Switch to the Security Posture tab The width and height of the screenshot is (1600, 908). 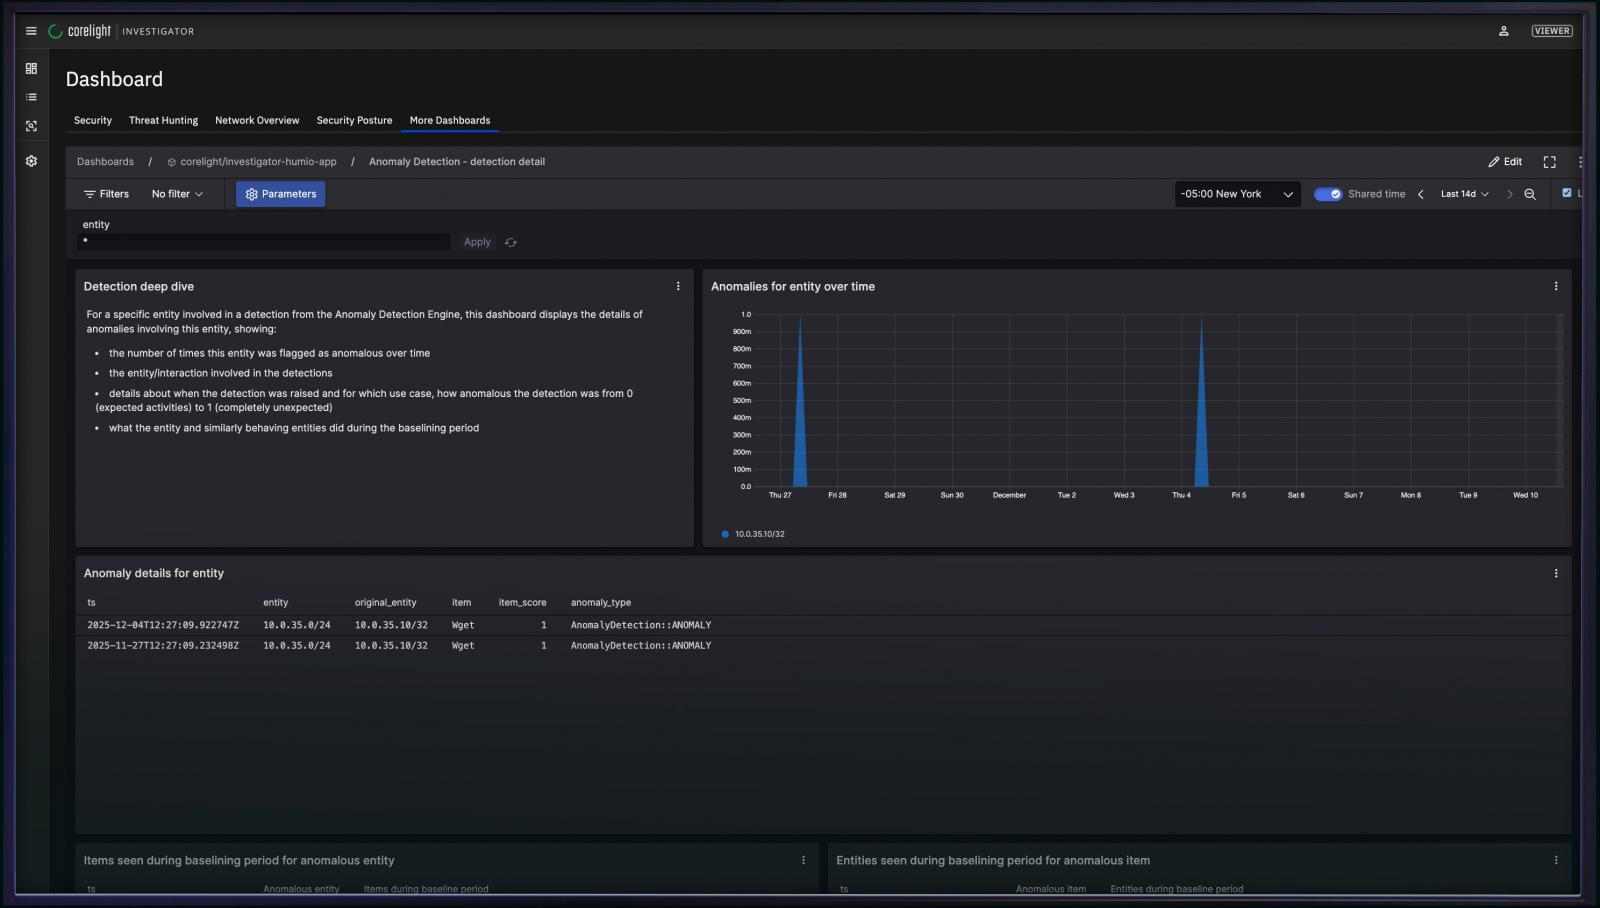(x=354, y=120)
